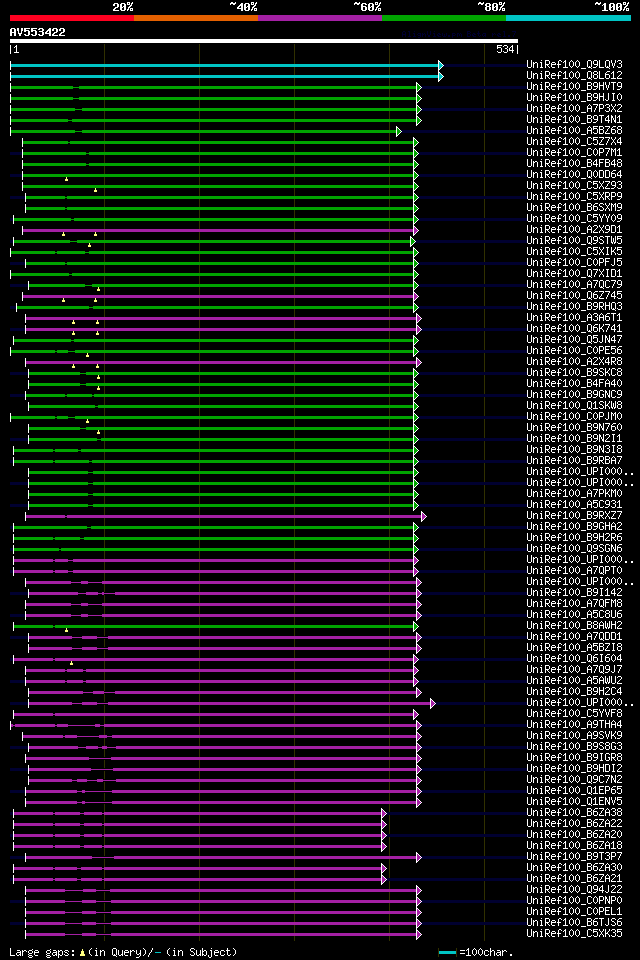Click the UniRef100_Q9STW5 label
640x960 pixels.
(574, 241)
